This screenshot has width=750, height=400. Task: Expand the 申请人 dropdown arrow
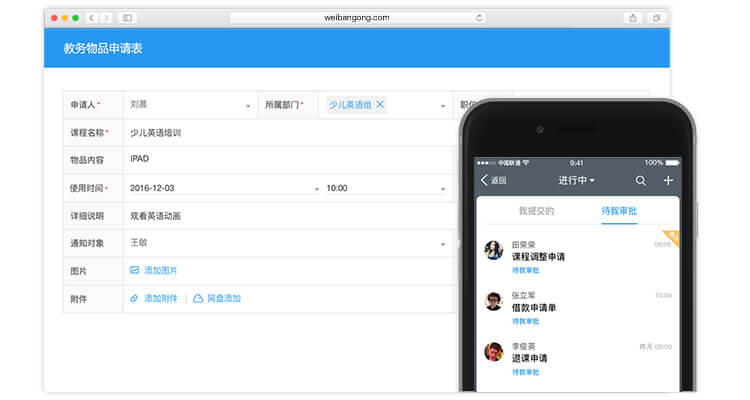click(248, 105)
